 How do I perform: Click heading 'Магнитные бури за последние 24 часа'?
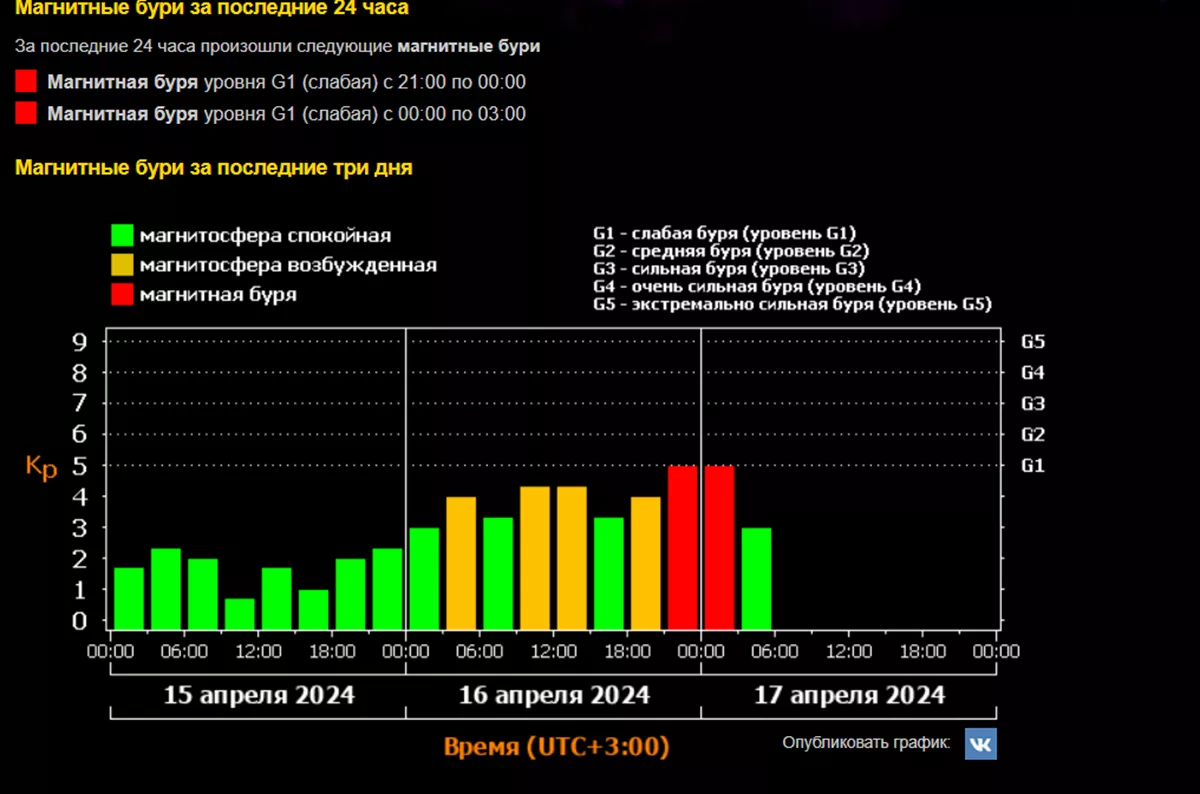pos(211,9)
